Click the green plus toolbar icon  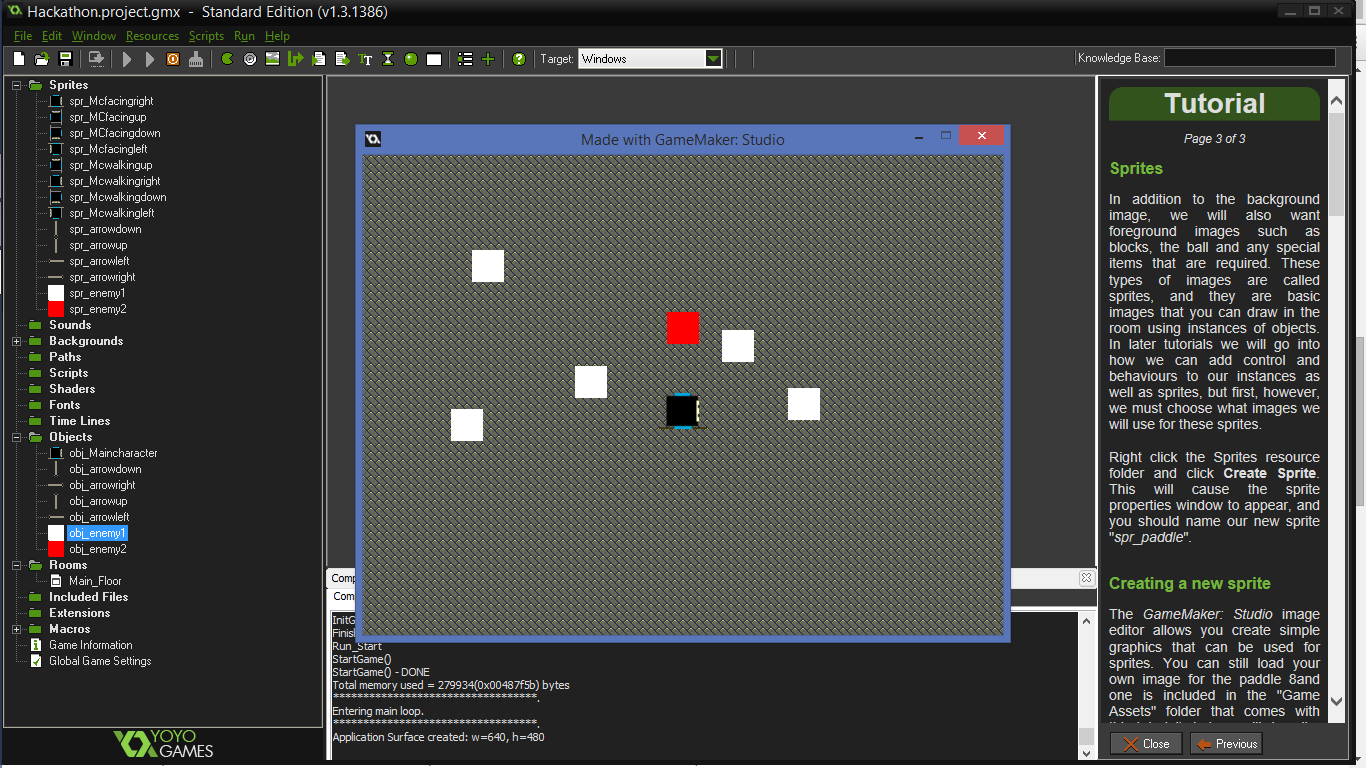[488, 59]
